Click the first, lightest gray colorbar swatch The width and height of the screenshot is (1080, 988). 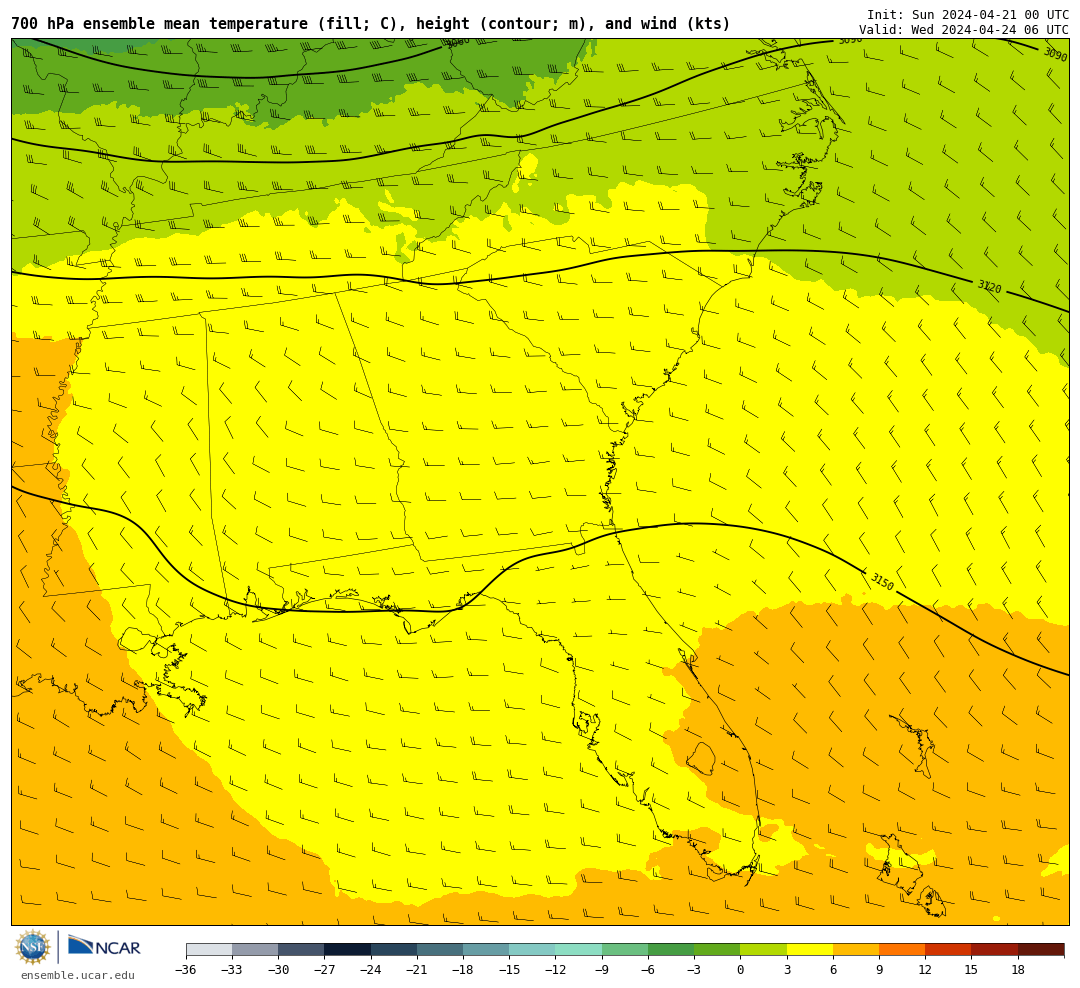pyautogui.click(x=209, y=950)
